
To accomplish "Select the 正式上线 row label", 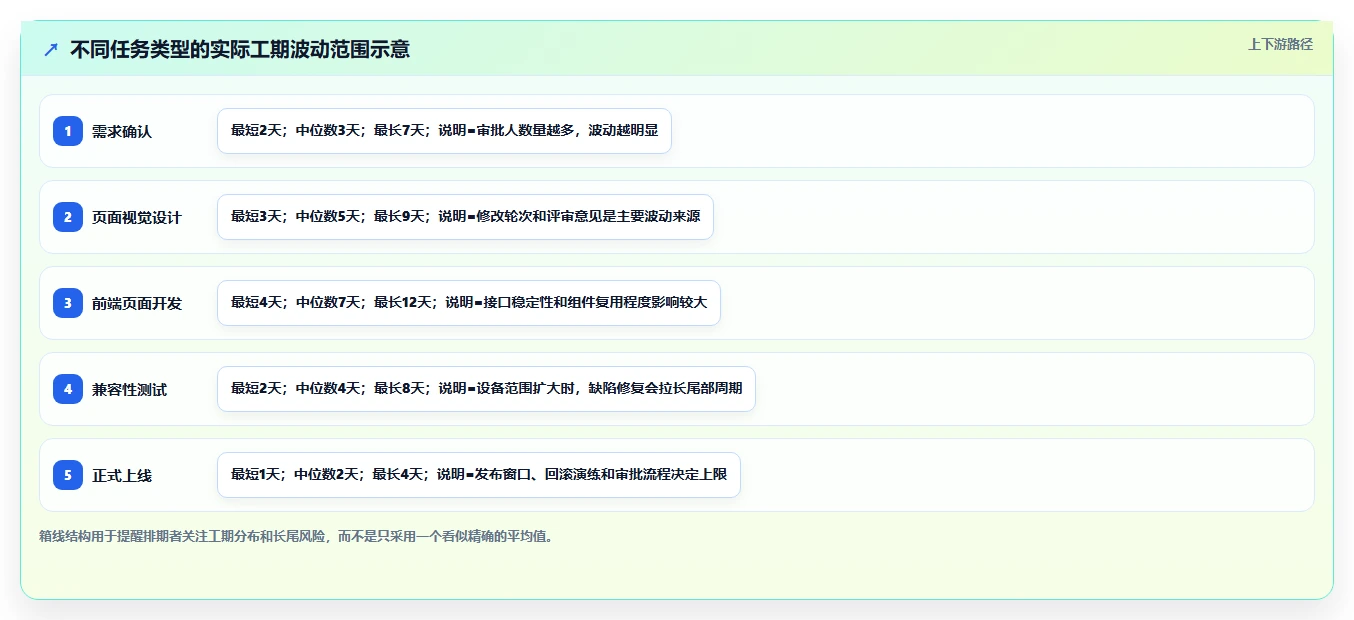I will pos(122,475).
